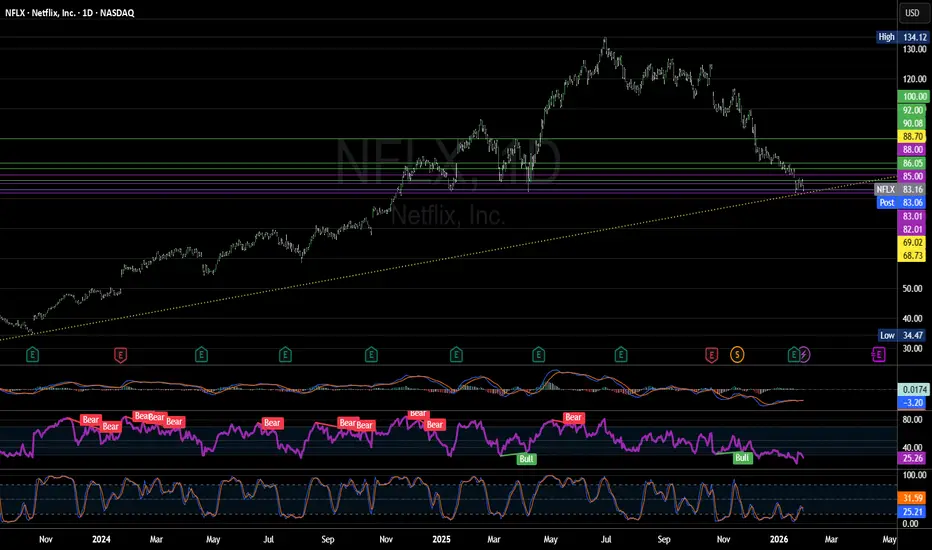The height and width of the screenshot is (550, 932).
Task: Click the yellow 88.70 price level label
Action: pyautogui.click(x=913, y=137)
